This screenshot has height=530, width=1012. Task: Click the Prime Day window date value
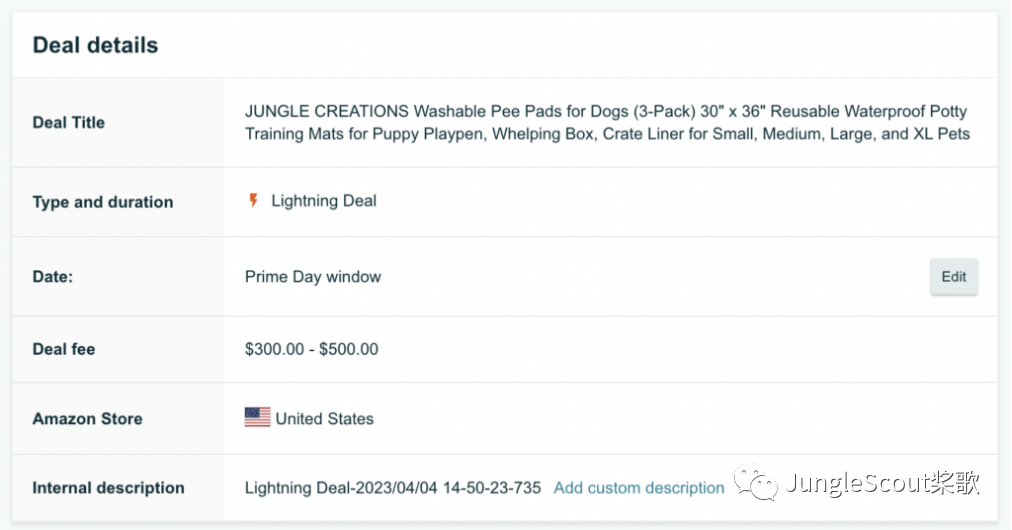click(x=313, y=277)
